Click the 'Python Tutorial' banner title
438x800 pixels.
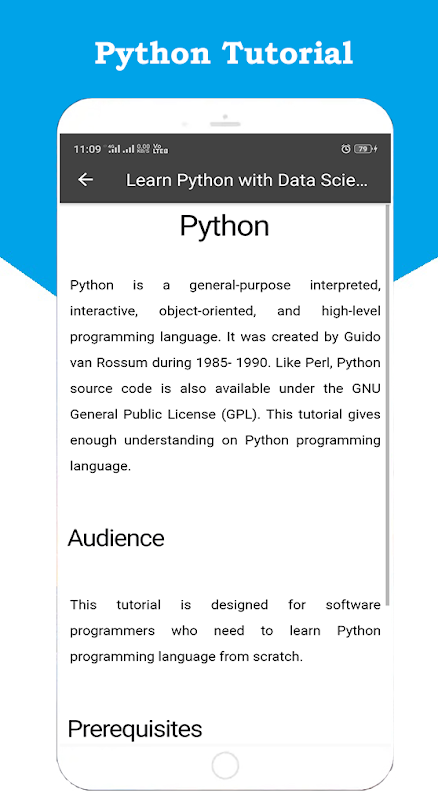click(x=224, y=53)
